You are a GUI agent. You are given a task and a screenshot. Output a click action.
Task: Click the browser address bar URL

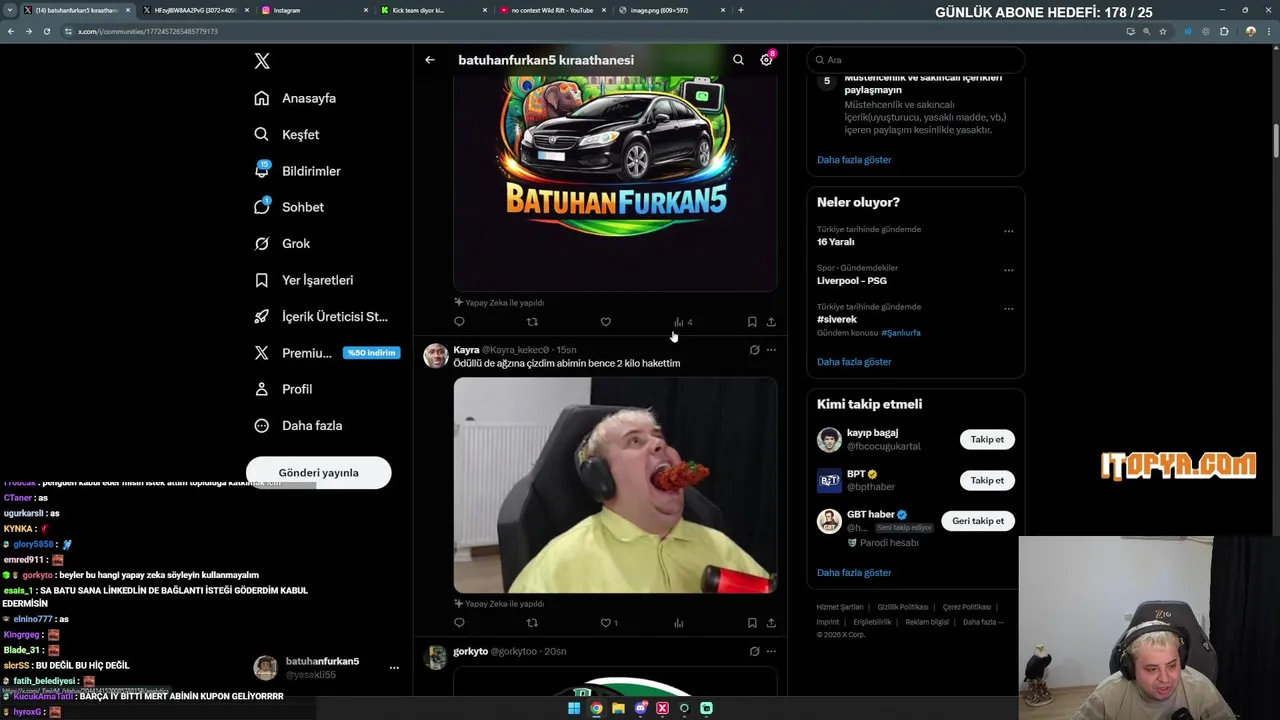point(148,31)
